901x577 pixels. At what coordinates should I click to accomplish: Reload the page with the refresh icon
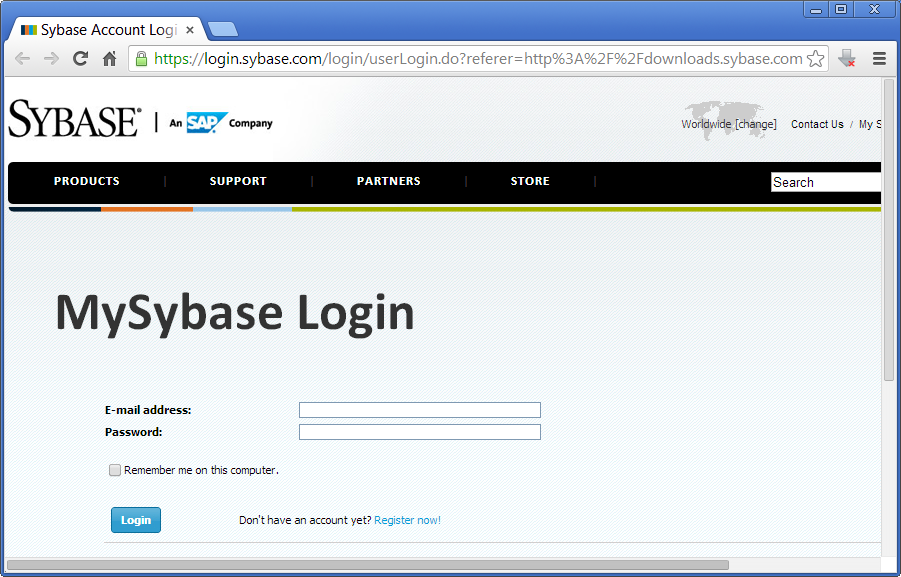(x=80, y=59)
